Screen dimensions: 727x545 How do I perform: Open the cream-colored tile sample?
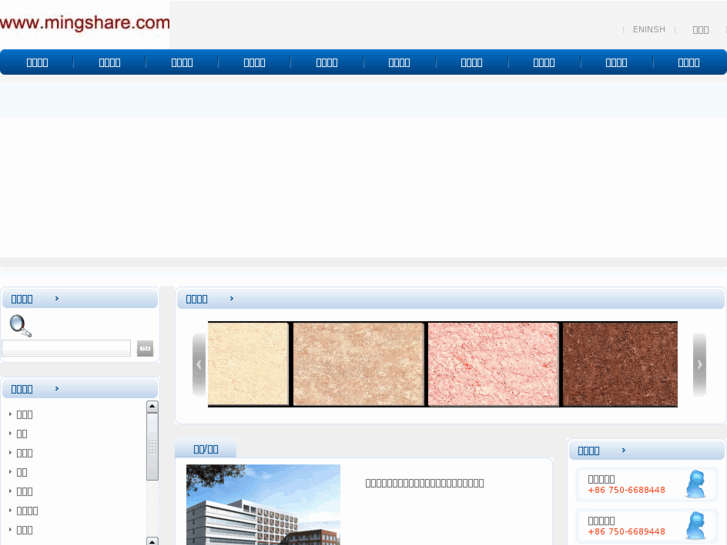[249, 364]
